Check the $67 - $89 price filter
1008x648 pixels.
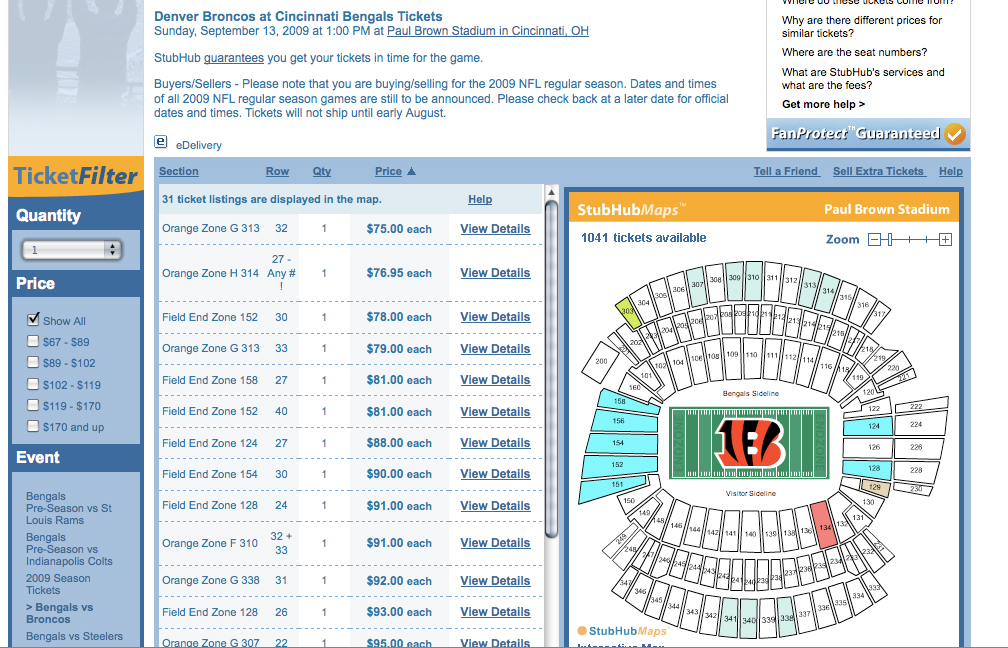point(33,341)
